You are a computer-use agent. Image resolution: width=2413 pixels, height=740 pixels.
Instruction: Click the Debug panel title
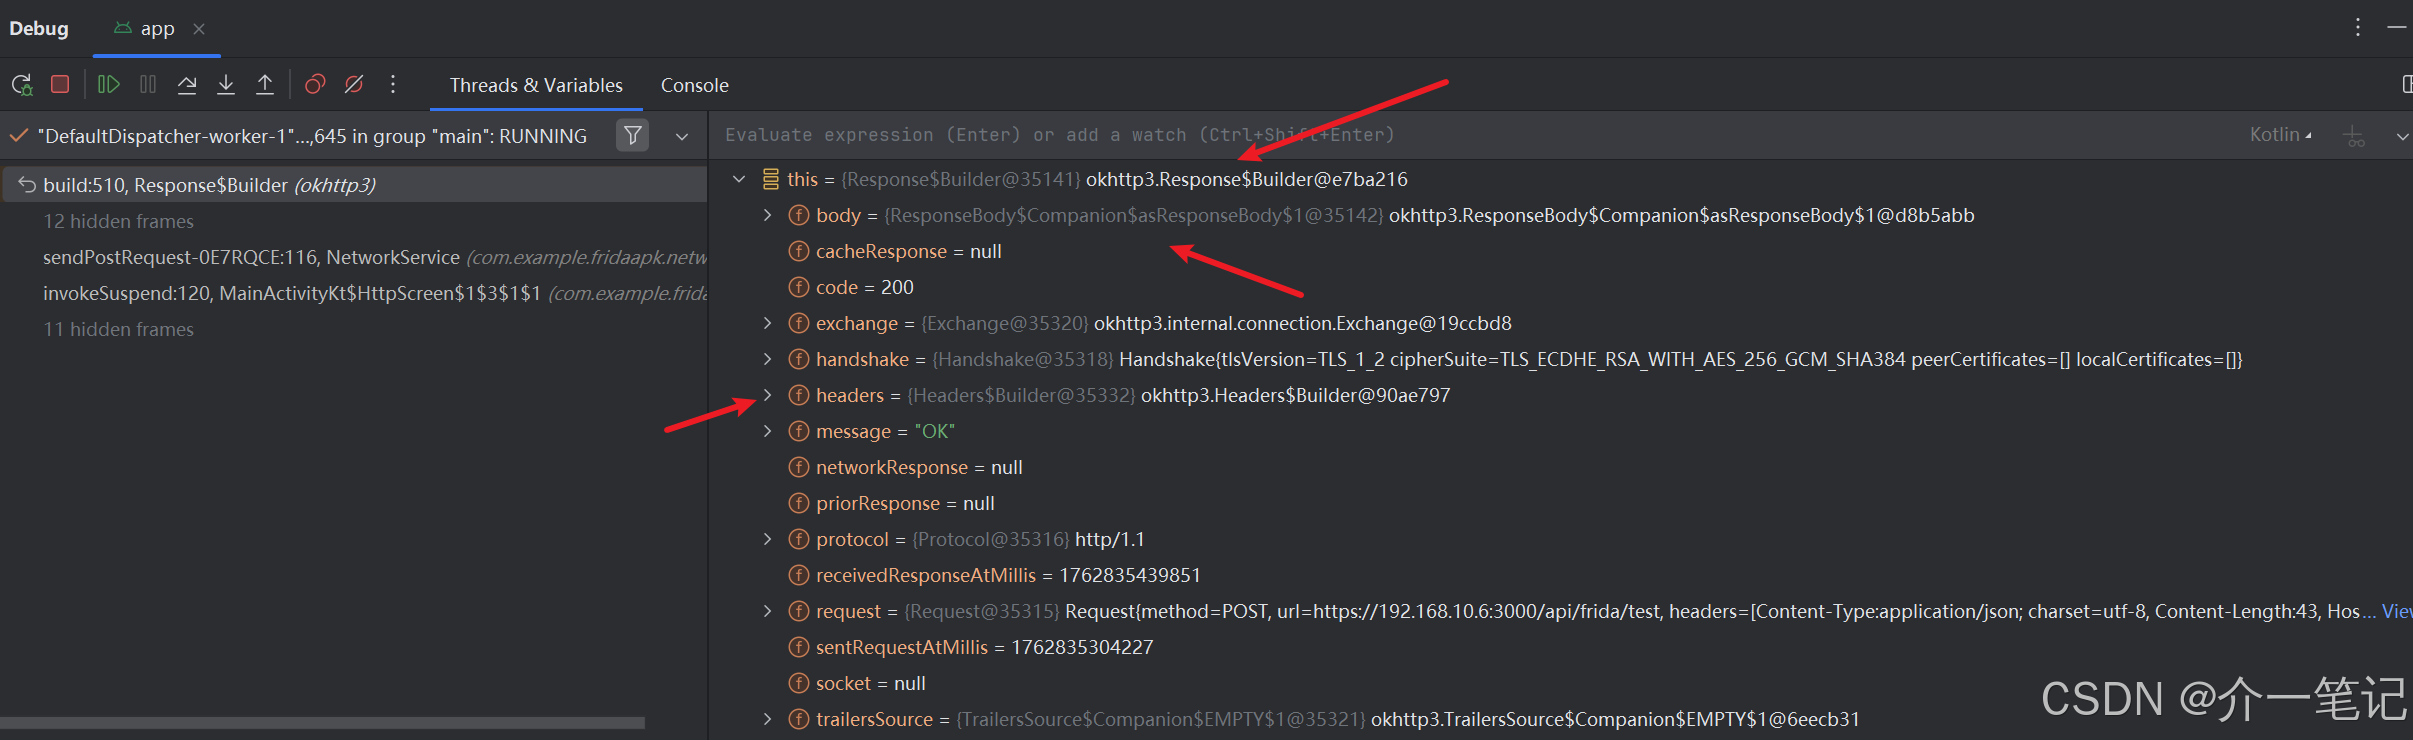39,29
